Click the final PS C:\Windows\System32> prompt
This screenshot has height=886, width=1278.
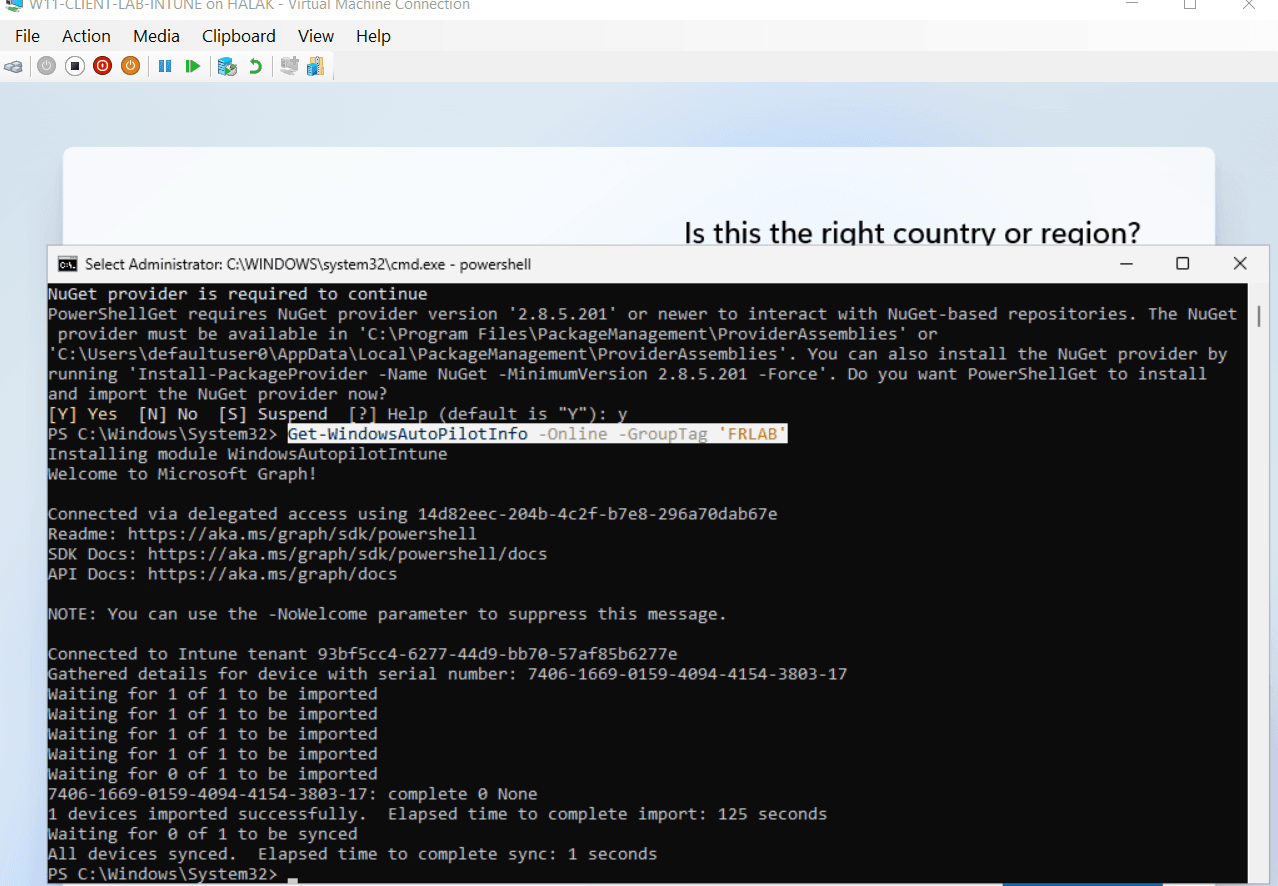pyautogui.click(x=162, y=874)
